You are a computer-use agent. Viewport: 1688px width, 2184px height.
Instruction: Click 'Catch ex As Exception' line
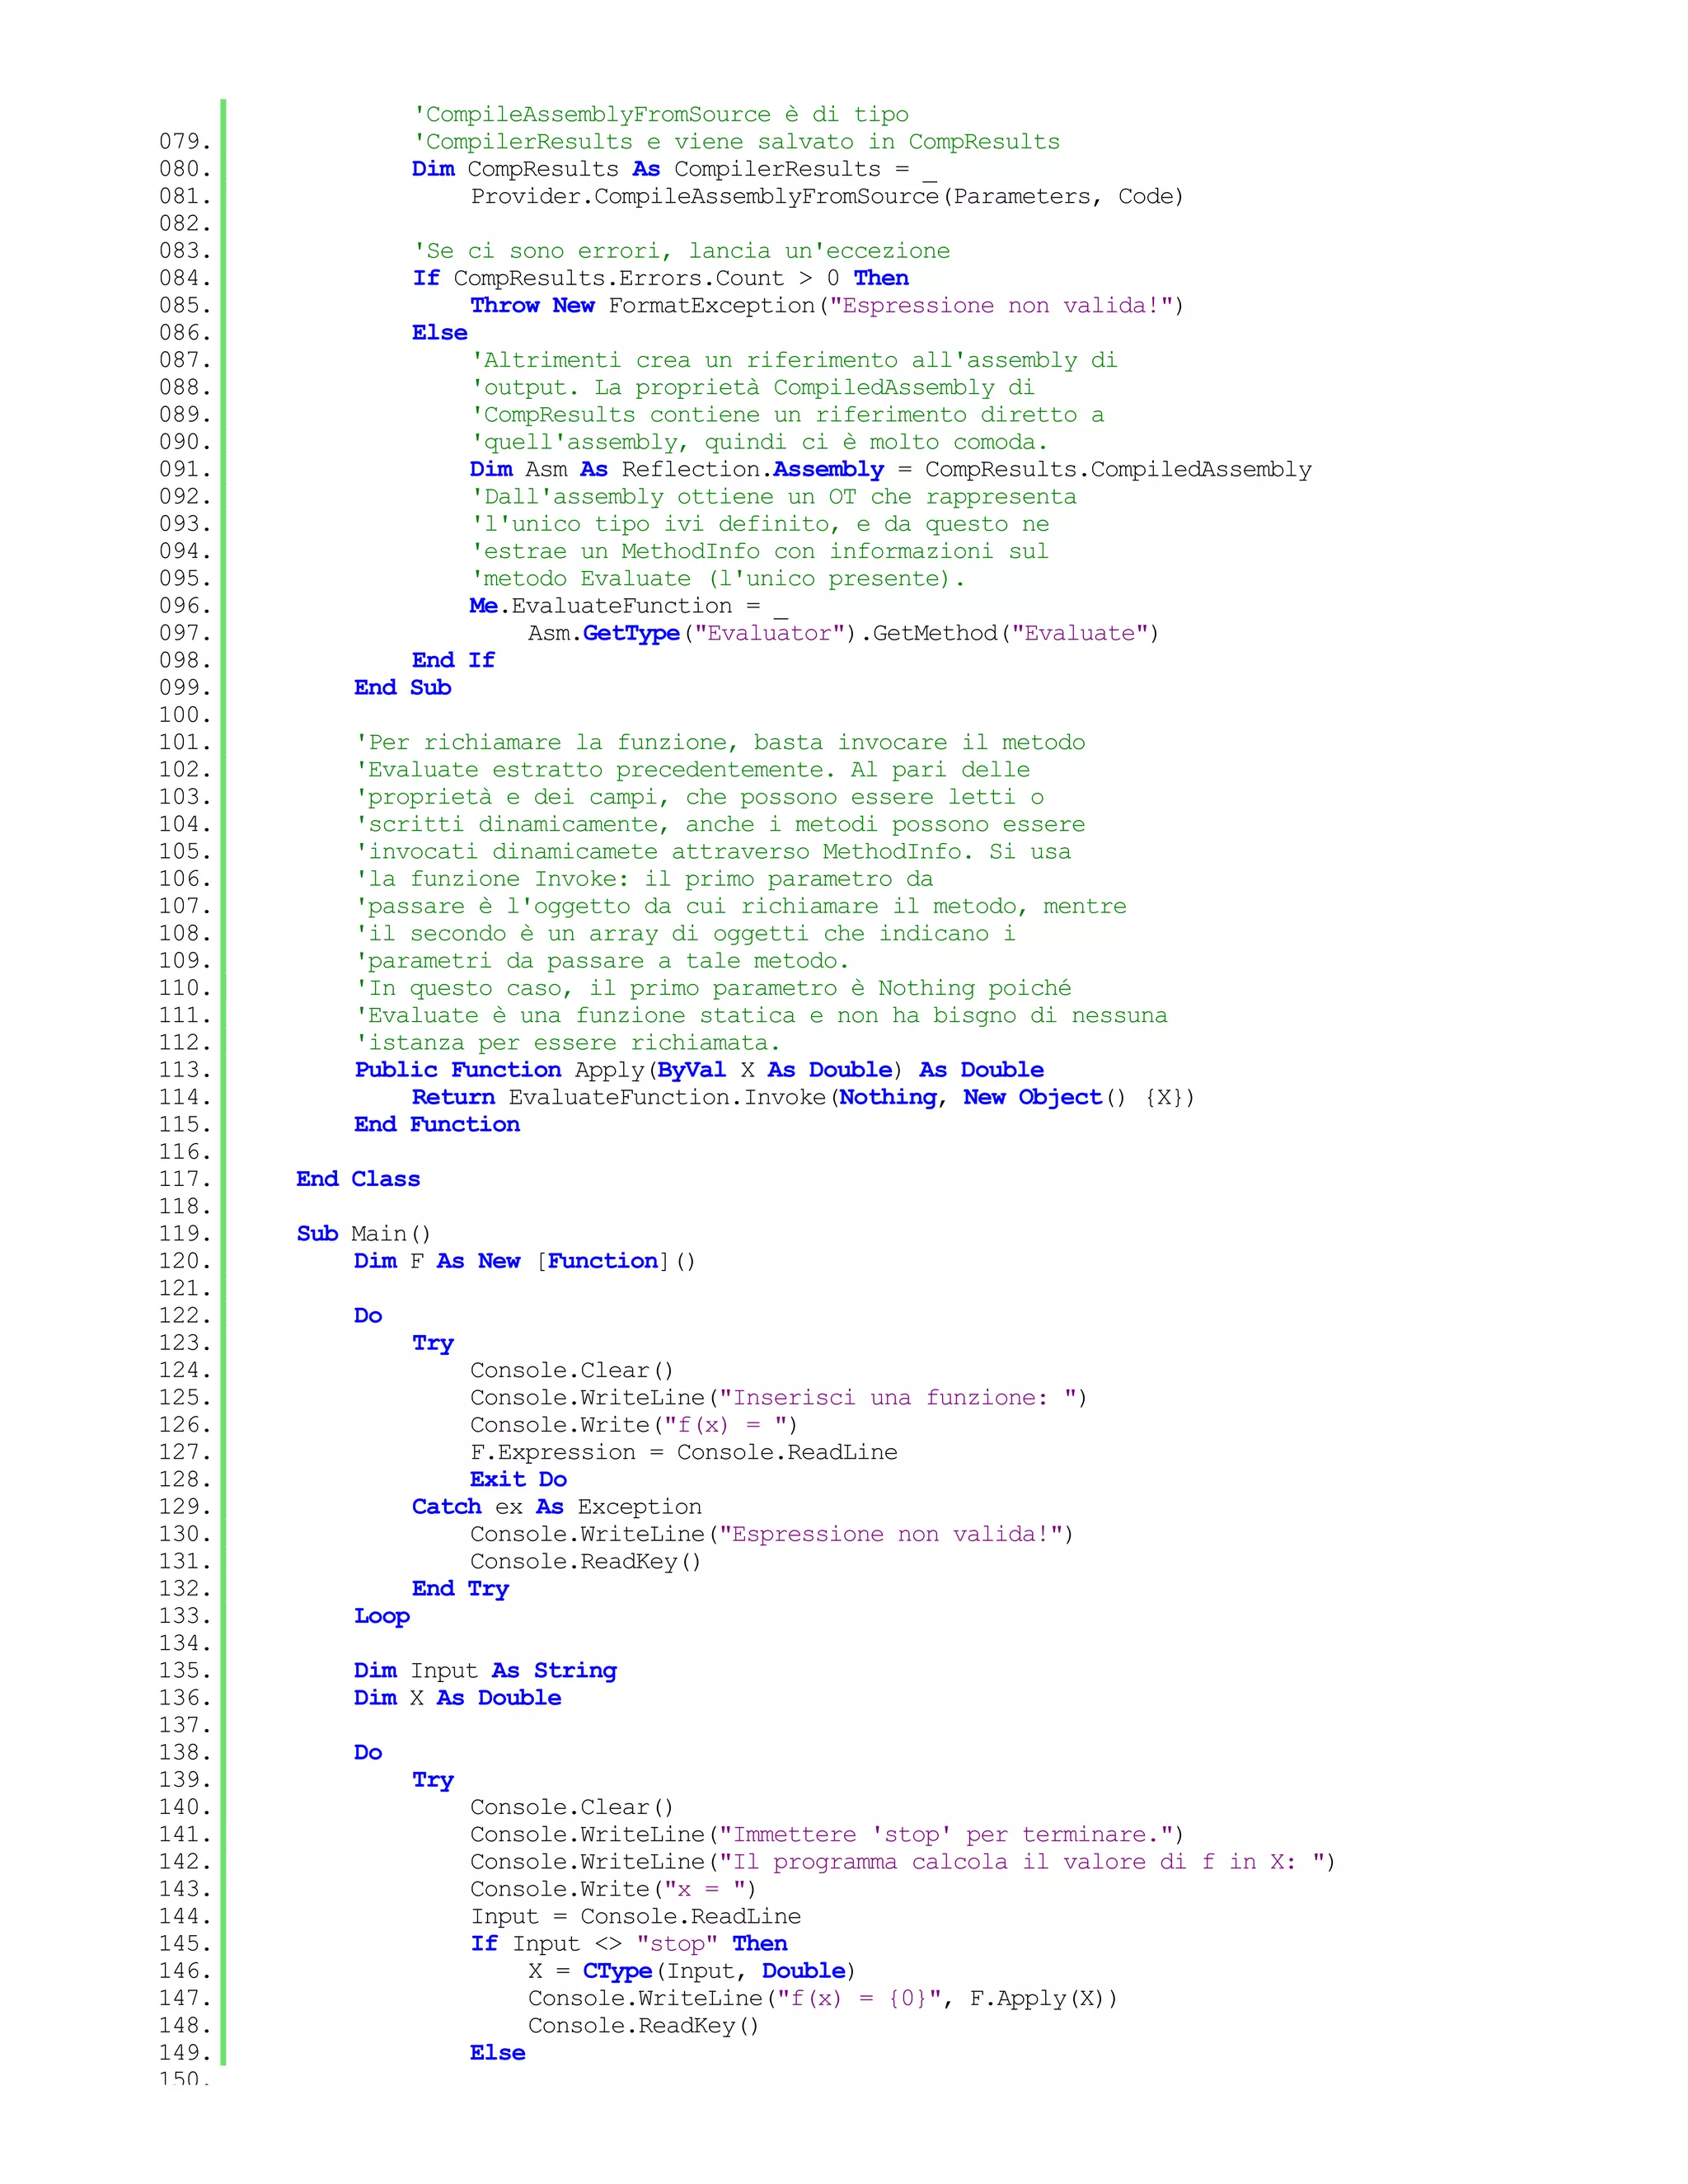tap(557, 1507)
